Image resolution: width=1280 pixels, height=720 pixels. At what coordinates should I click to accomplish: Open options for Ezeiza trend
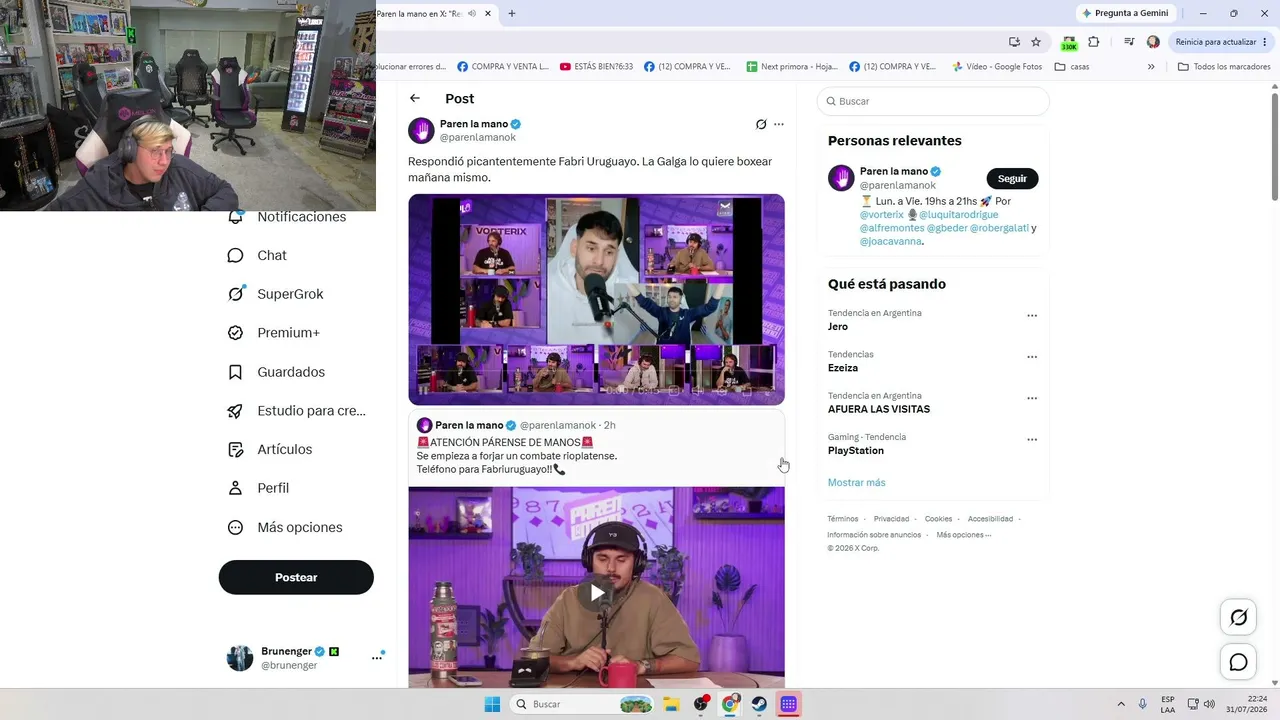pos(1032,357)
